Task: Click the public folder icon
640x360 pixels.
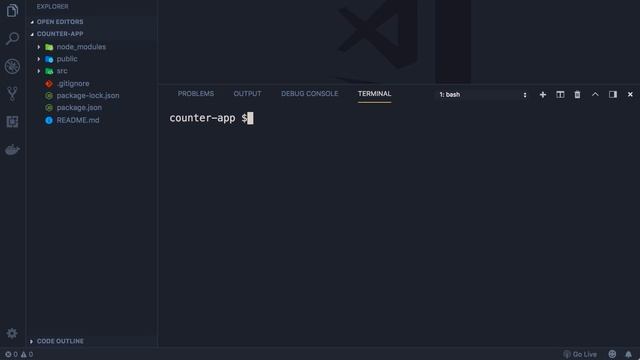Action: tap(49, 59)
